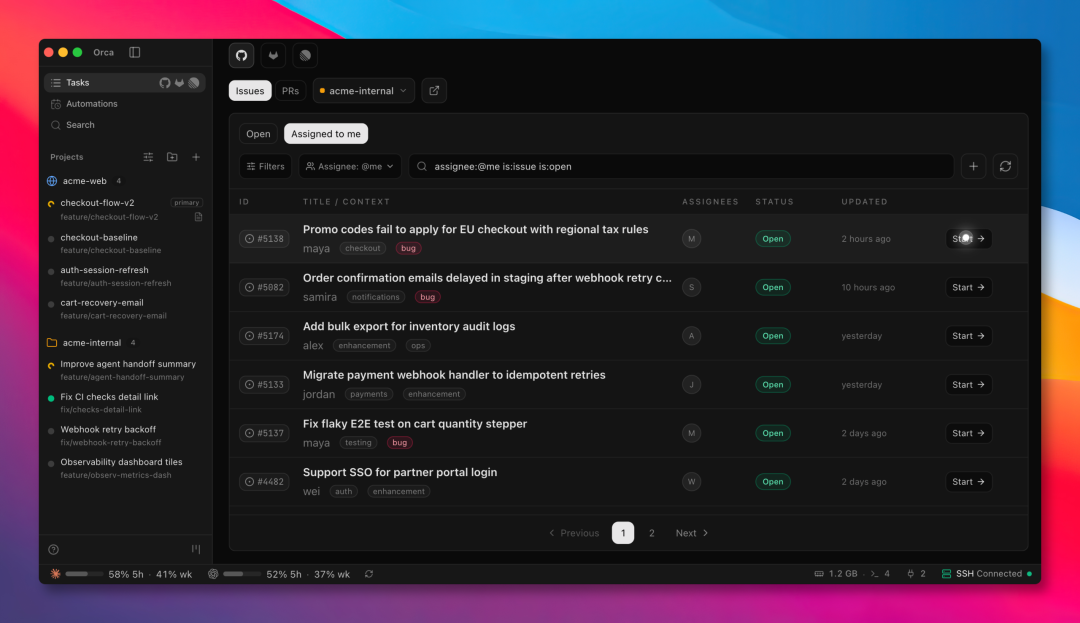Screen dimensions: 1080x623
Task: Switch to the PRs tab
Action: coord(291,91)
